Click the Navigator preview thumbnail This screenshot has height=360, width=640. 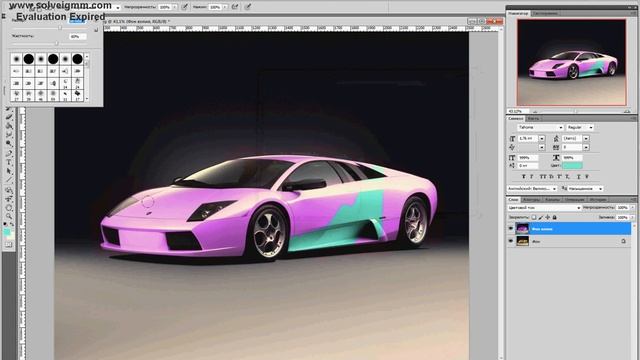(571, 62)
